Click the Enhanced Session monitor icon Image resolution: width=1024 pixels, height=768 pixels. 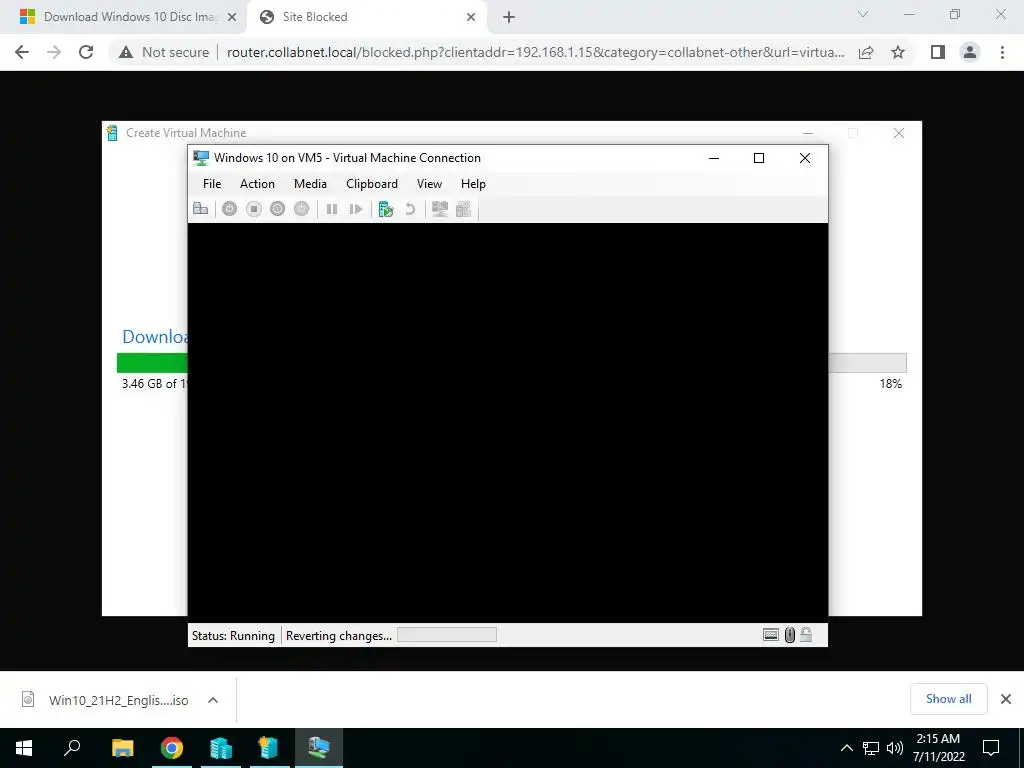pyautogui.click(x=440, y=209)
